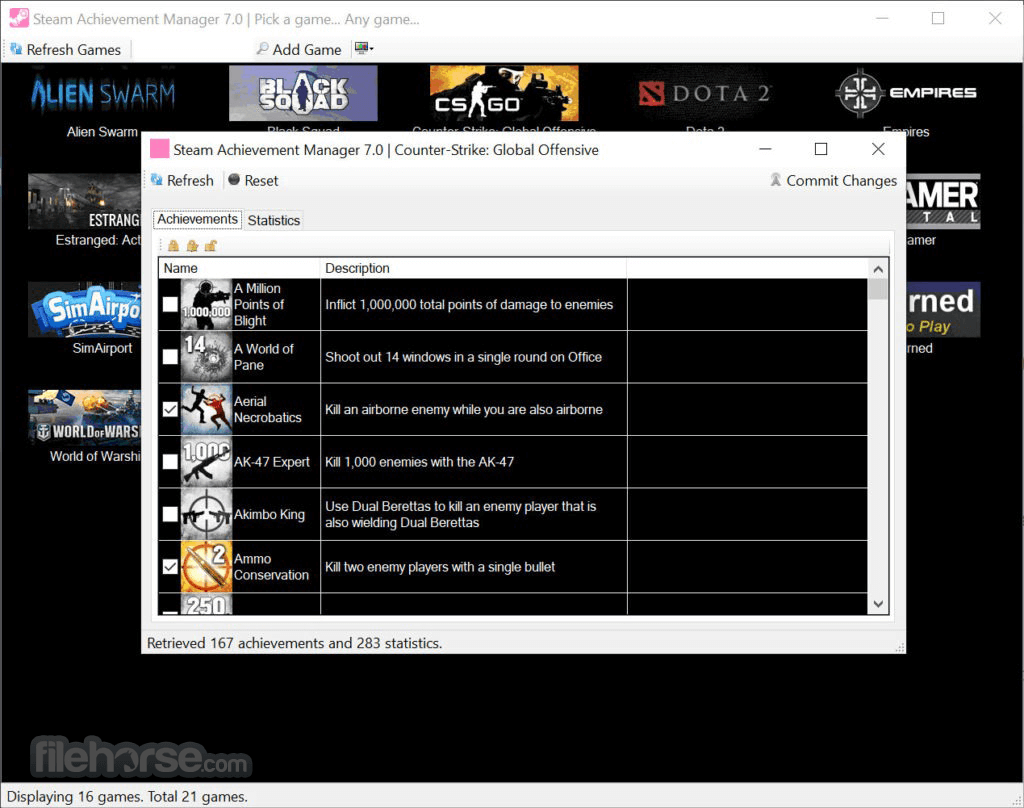Click the Aerial Necrobatics achievement icon
Viewport: 1024px width, 808px height.
click(206, 409)
